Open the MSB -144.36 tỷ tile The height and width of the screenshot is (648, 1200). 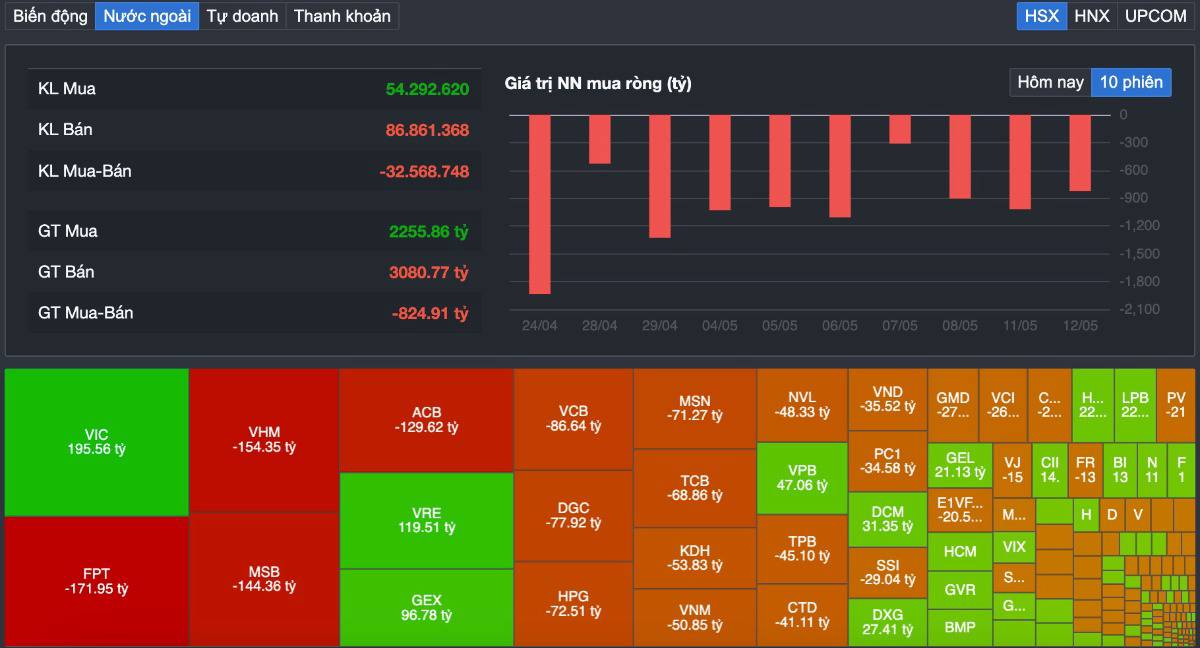(264, 580)
